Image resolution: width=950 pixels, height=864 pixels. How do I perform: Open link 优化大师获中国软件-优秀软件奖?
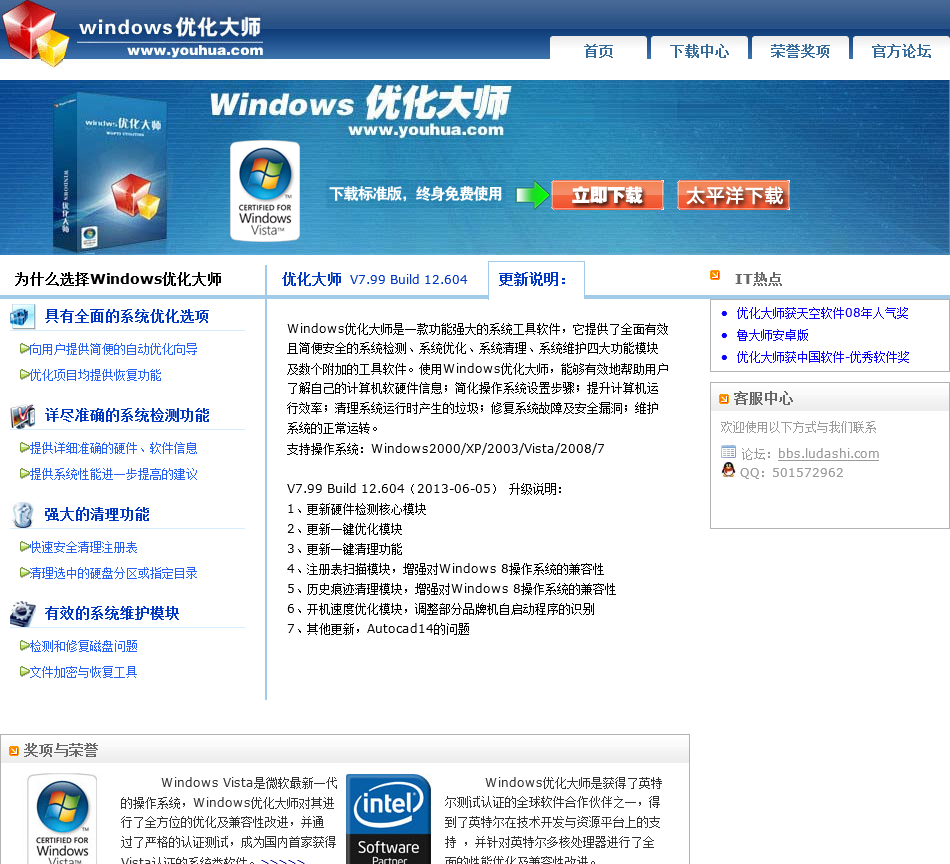coord(823,357)
